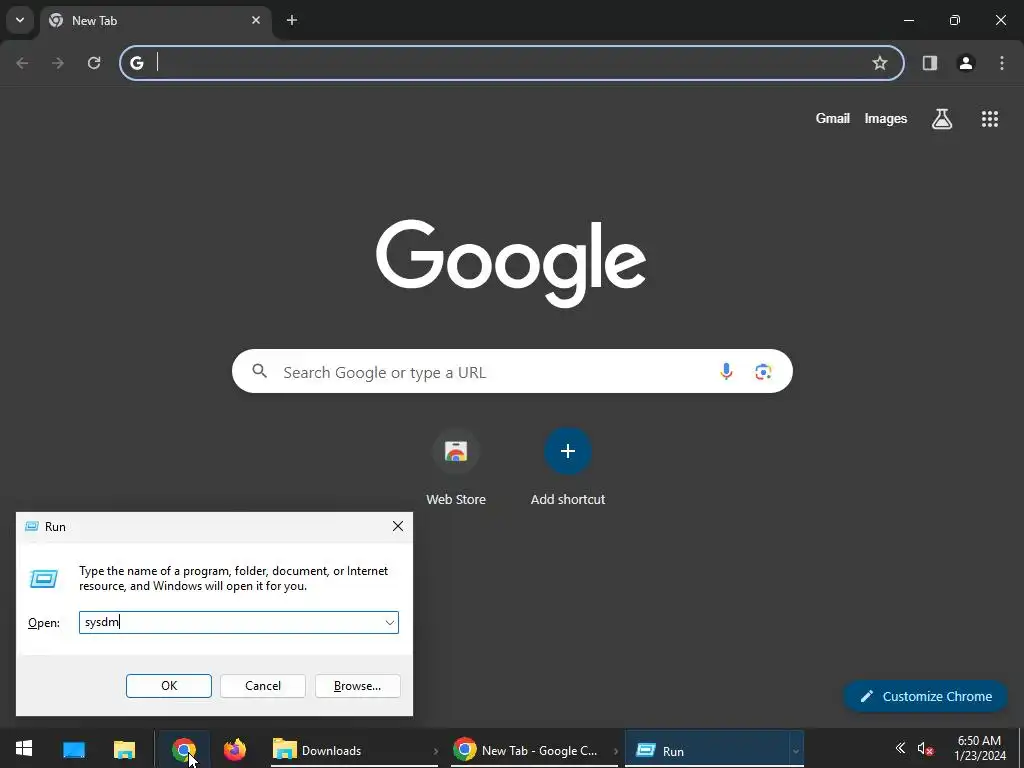
Task: Show hidden tray icons chevron
Action: pos(900,748)
